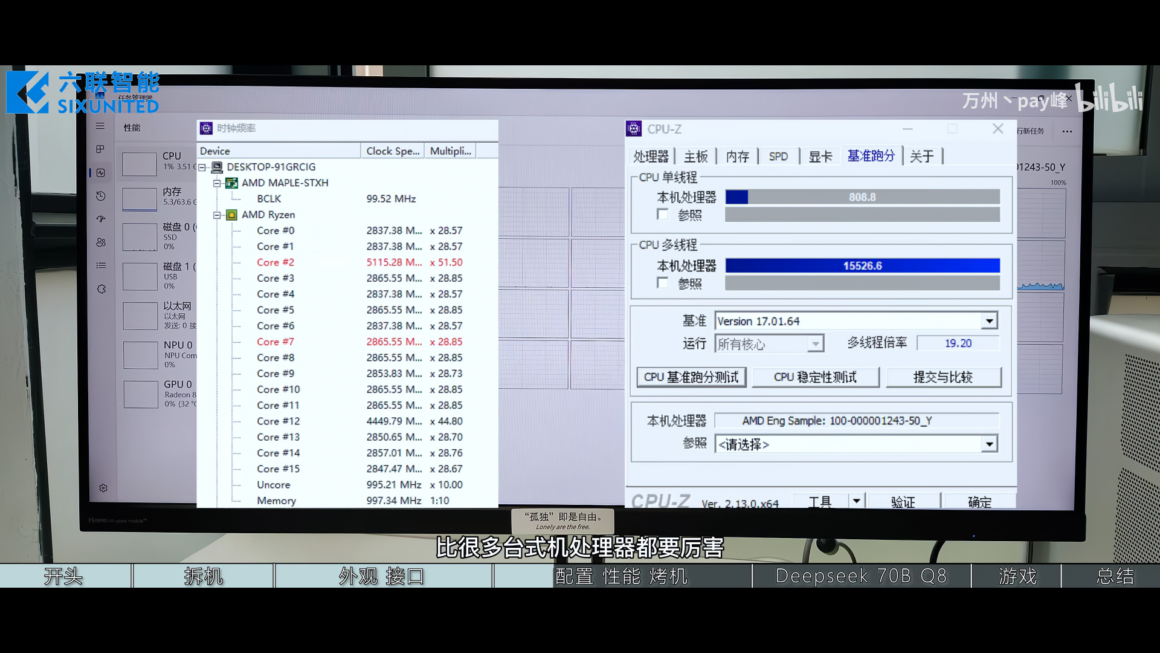Click the DESKTOP-91GRCIG computer icon

(x=217, y=167)
